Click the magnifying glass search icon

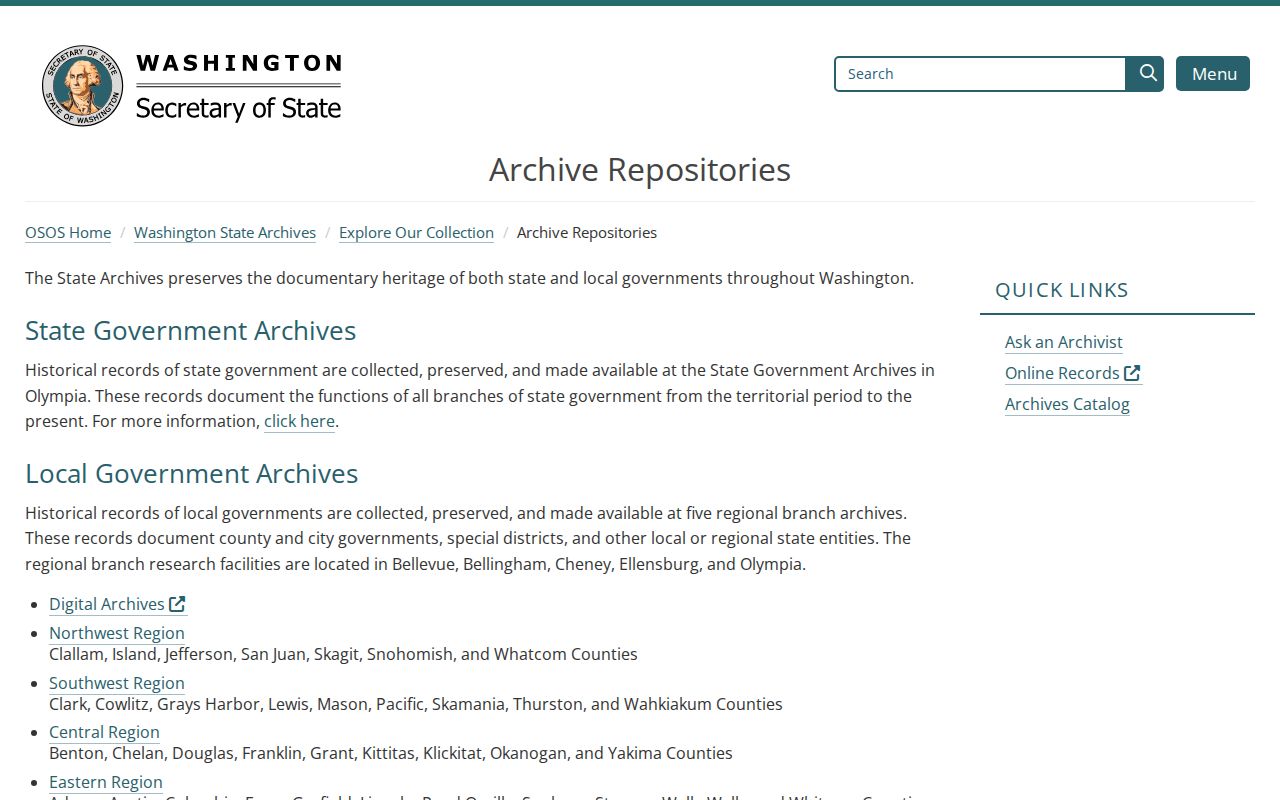(x=1146, y=74)
